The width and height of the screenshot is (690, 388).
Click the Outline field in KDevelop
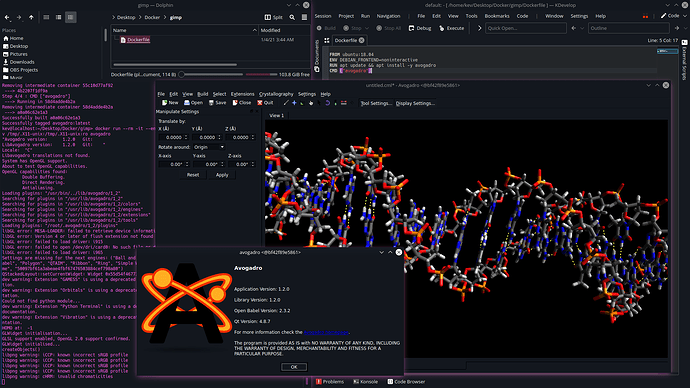point(628,28)
